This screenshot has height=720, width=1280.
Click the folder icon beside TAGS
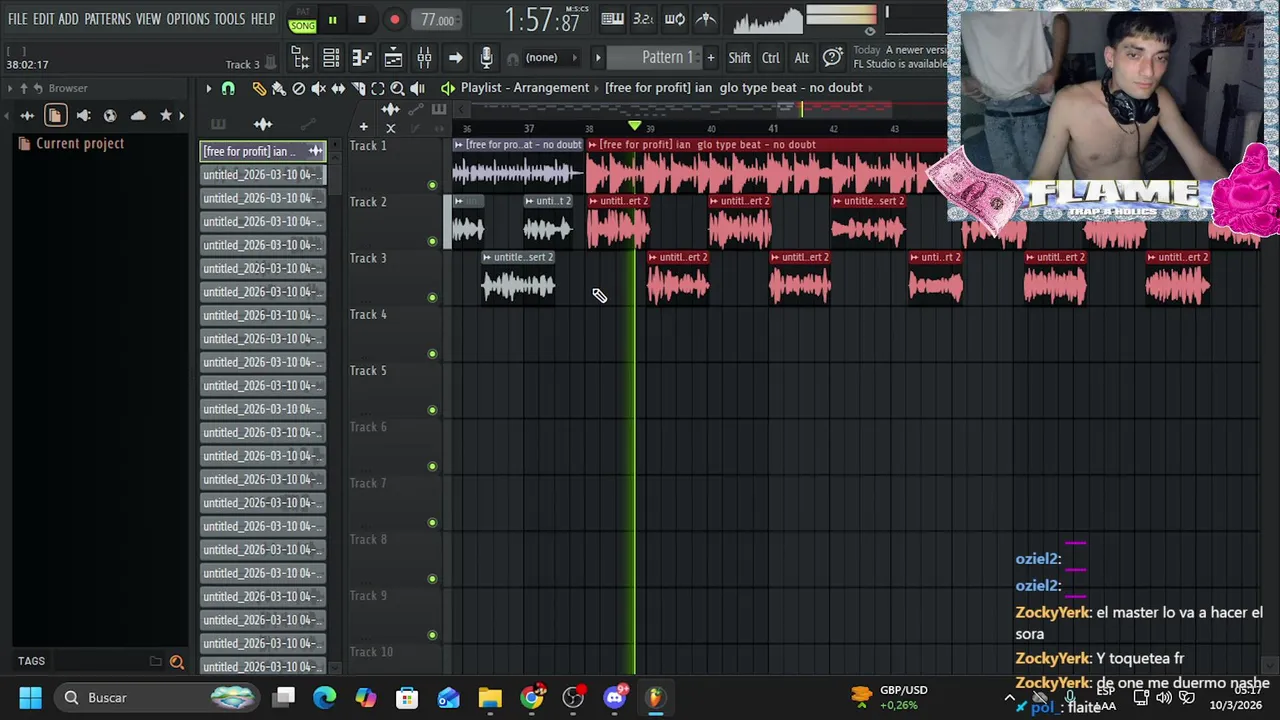(156, 661)
